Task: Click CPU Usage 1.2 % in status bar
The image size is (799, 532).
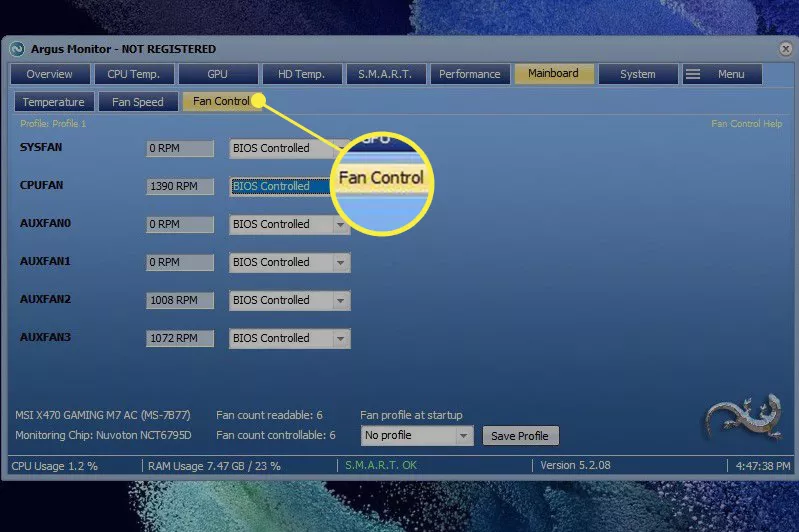Action: click(54, 466)
